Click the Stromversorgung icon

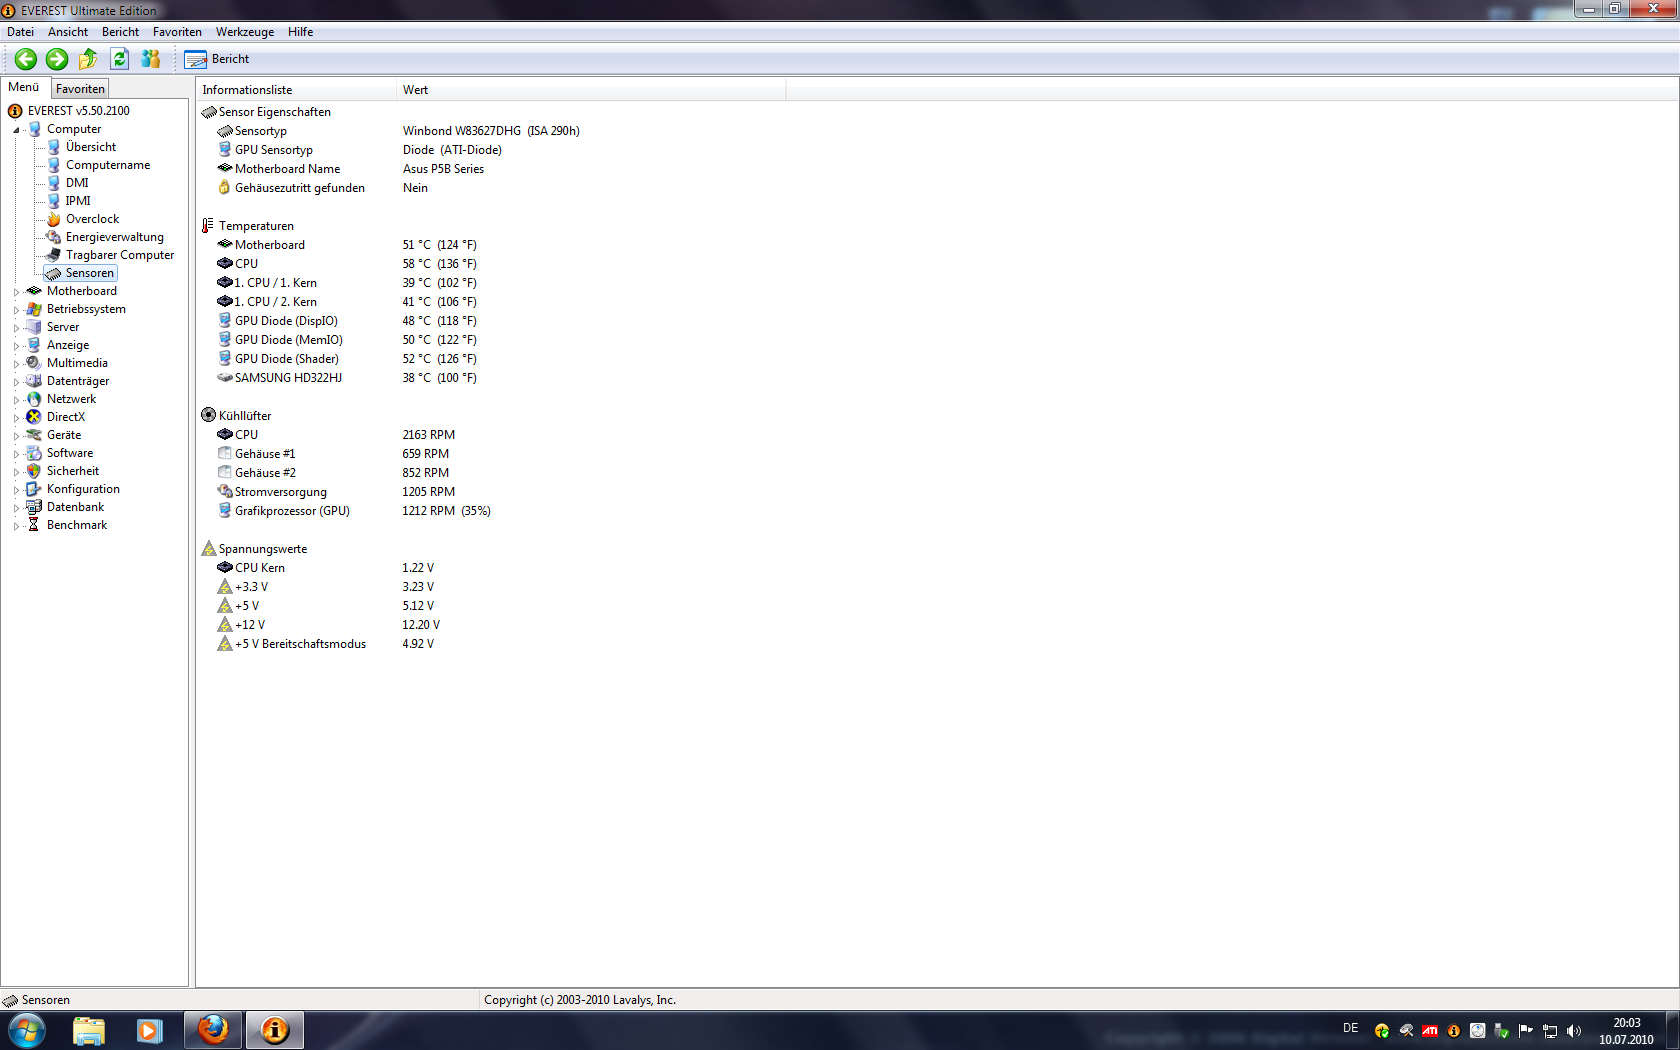coord(225,492)
